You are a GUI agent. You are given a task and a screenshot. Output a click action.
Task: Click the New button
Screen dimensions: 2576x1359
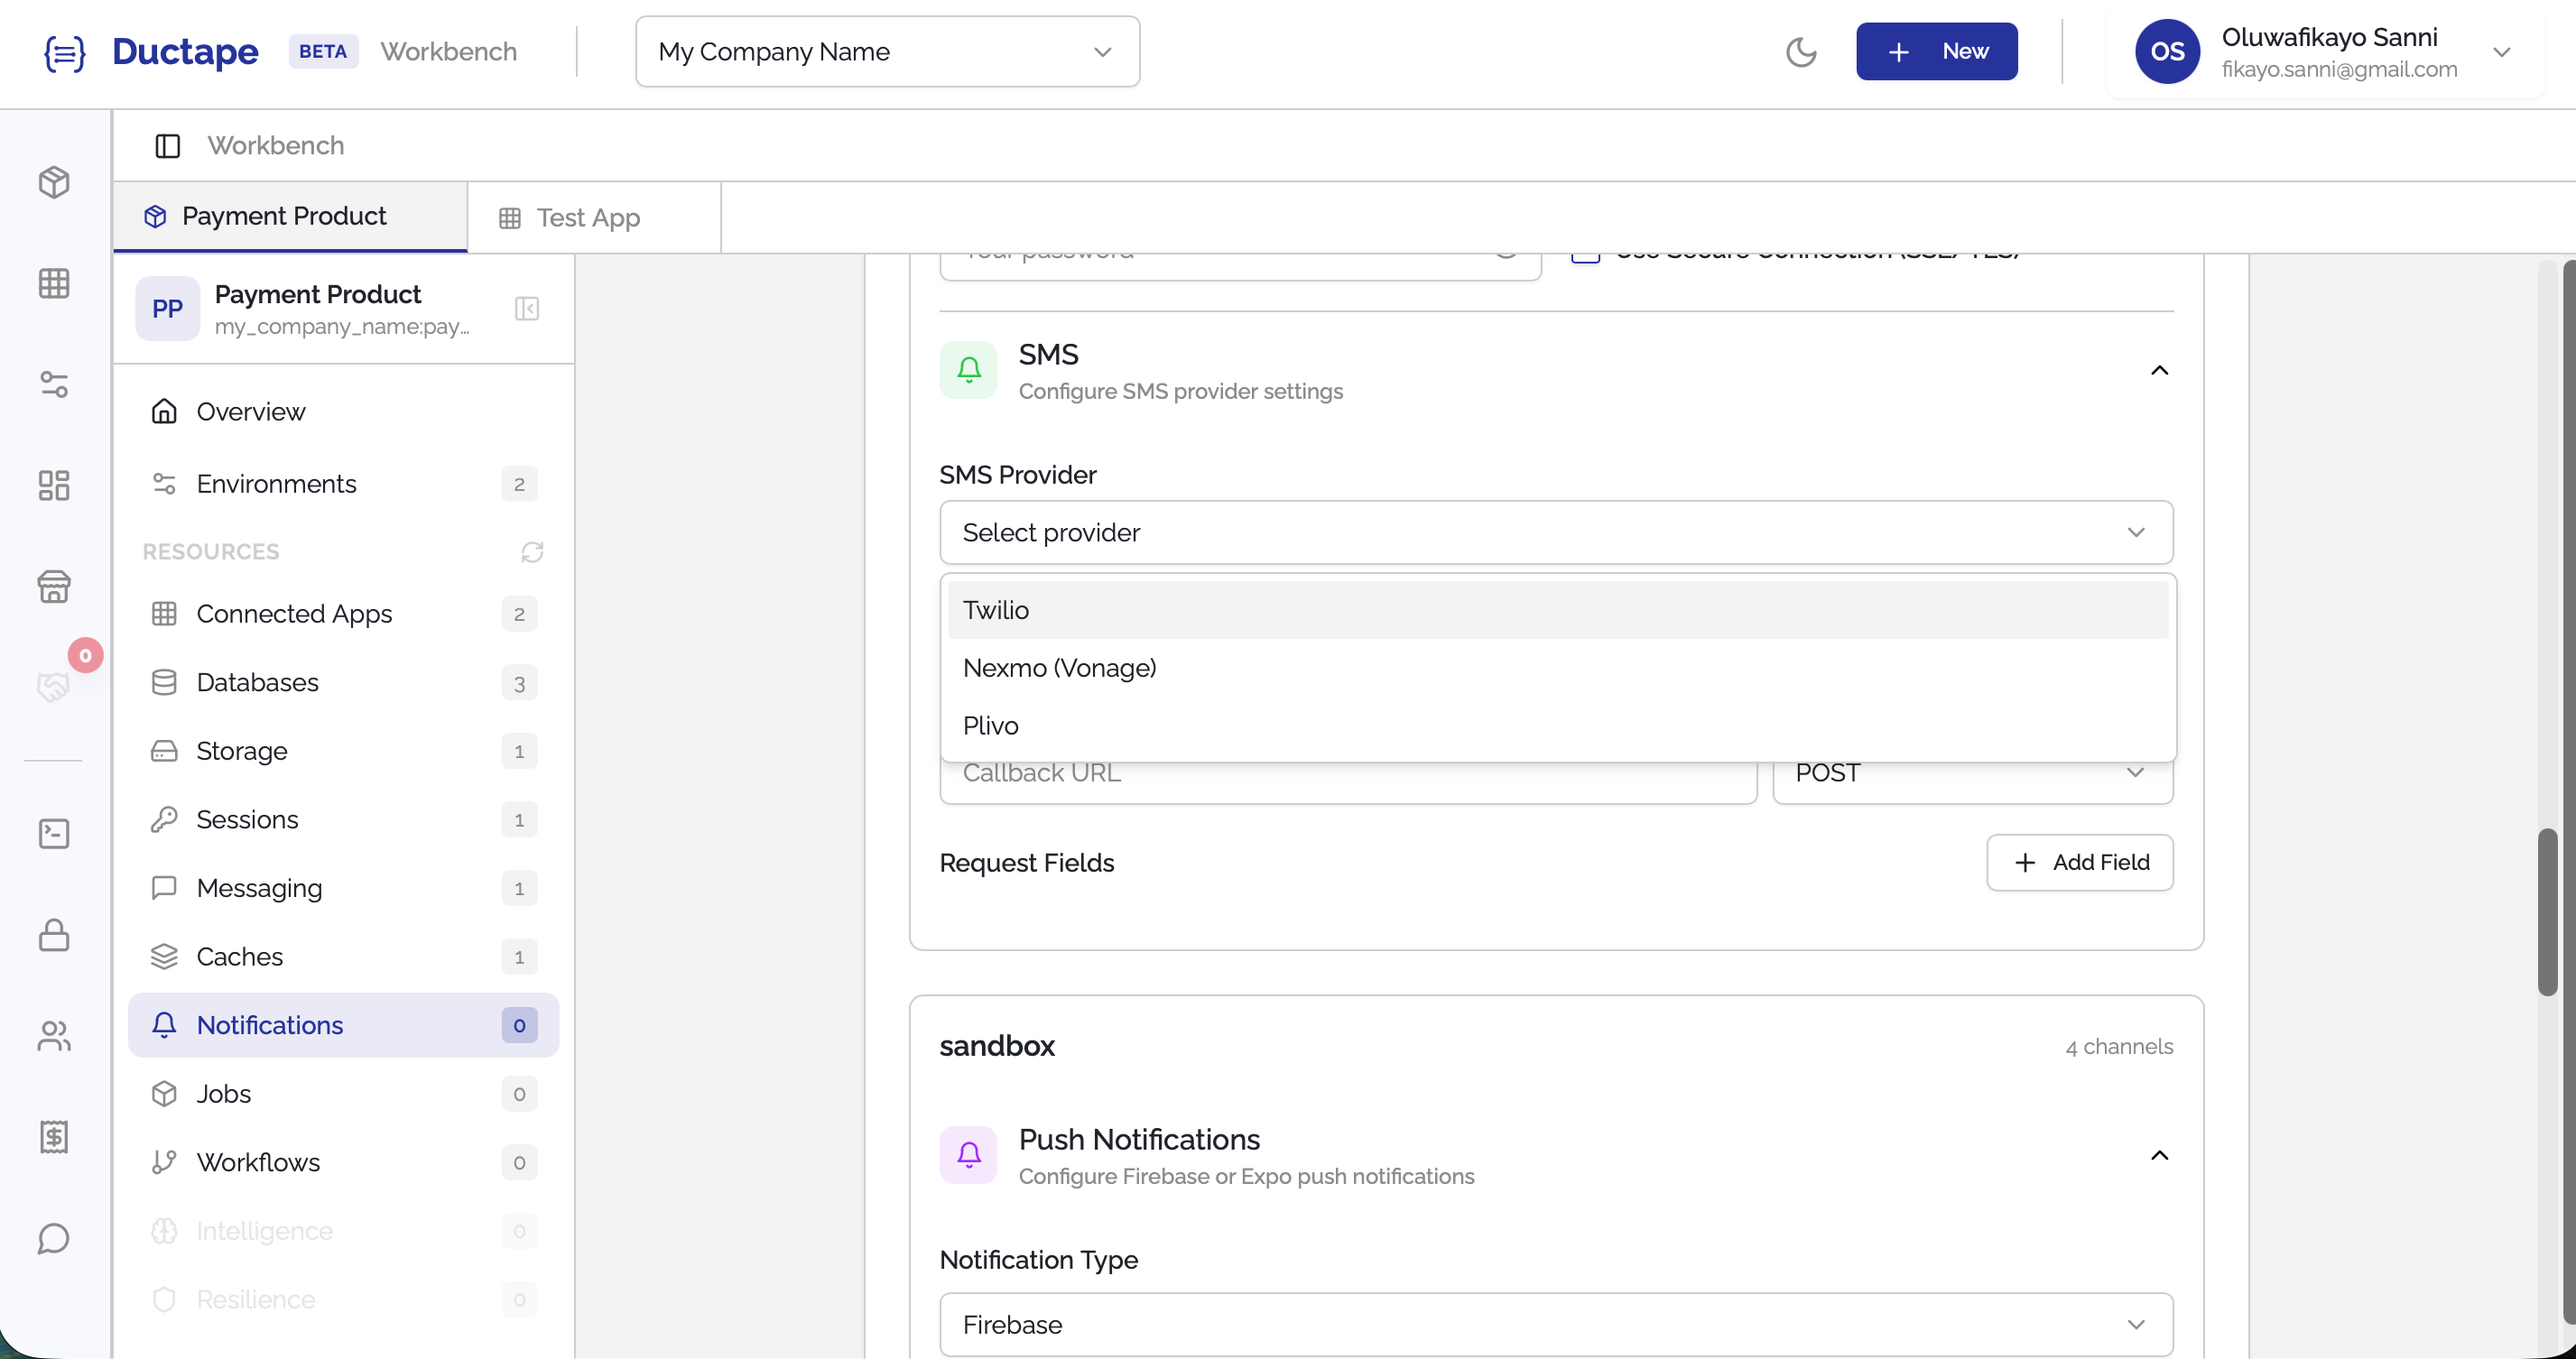tap(1935, 51)
